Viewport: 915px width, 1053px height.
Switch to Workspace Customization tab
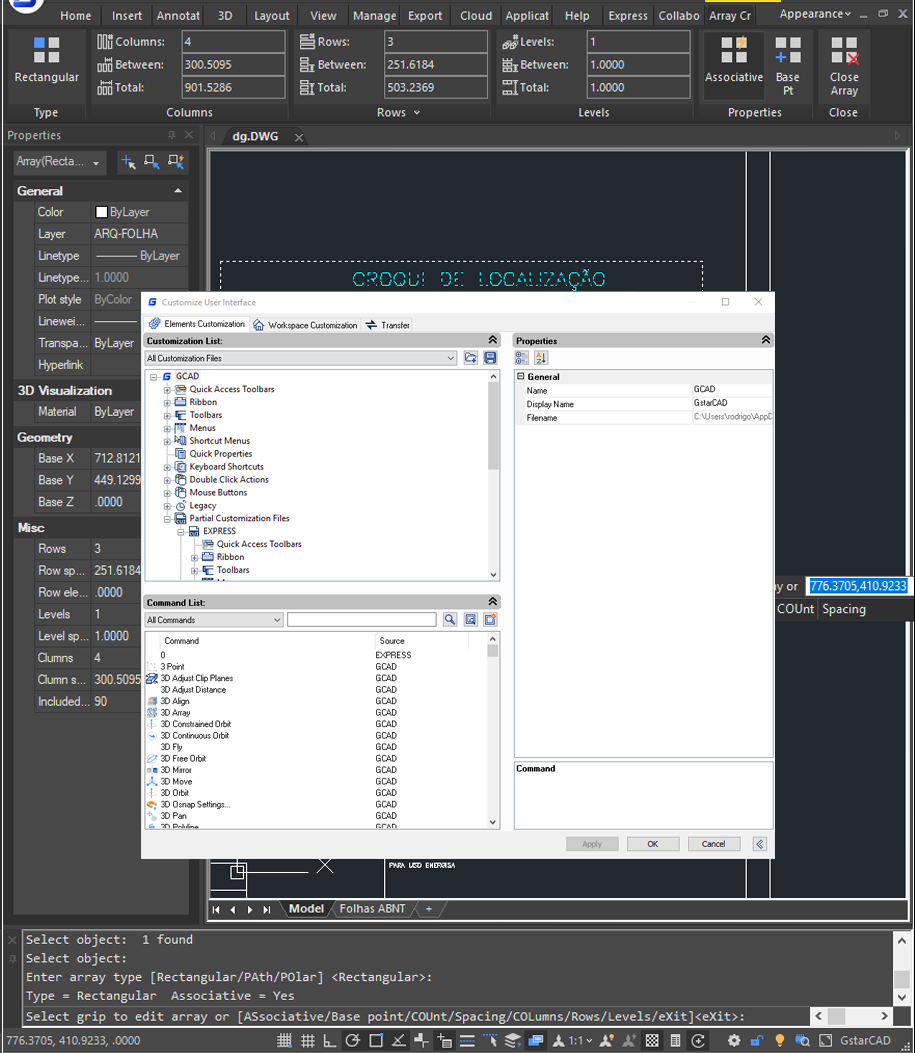pyautogui.click(x=305, y=325)
